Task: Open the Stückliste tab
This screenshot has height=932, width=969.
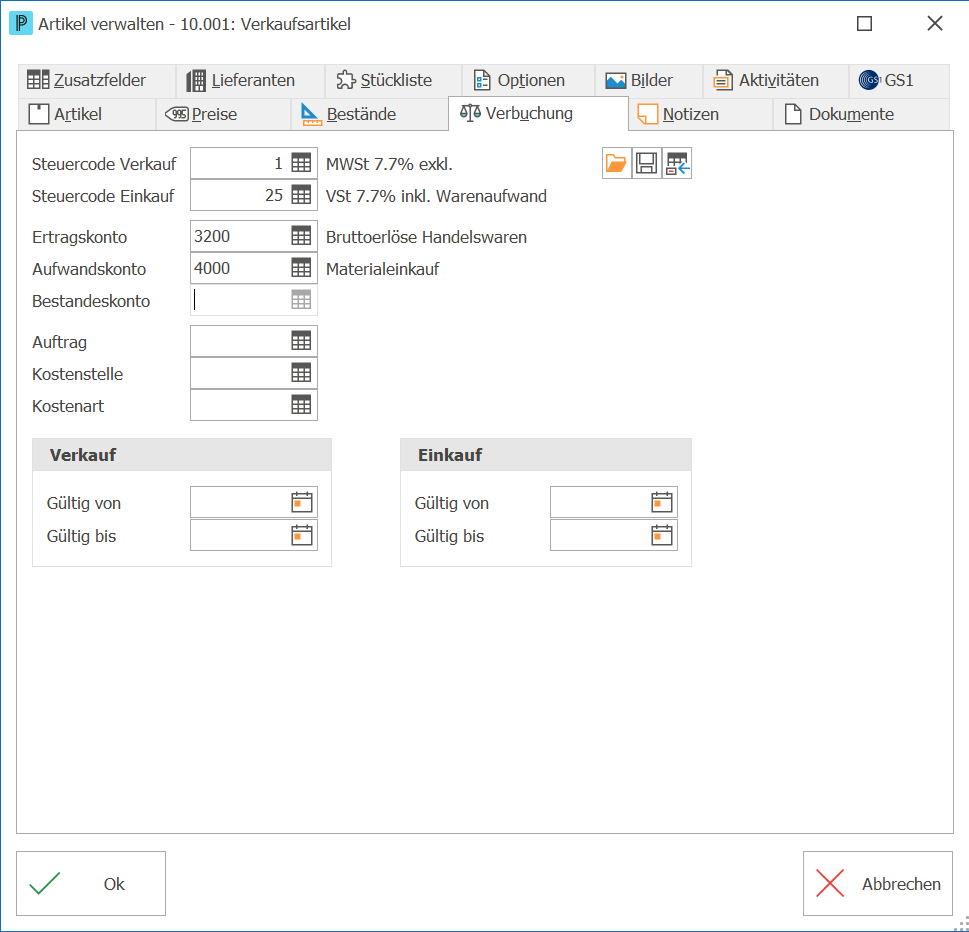Action: tap(393, 81)
